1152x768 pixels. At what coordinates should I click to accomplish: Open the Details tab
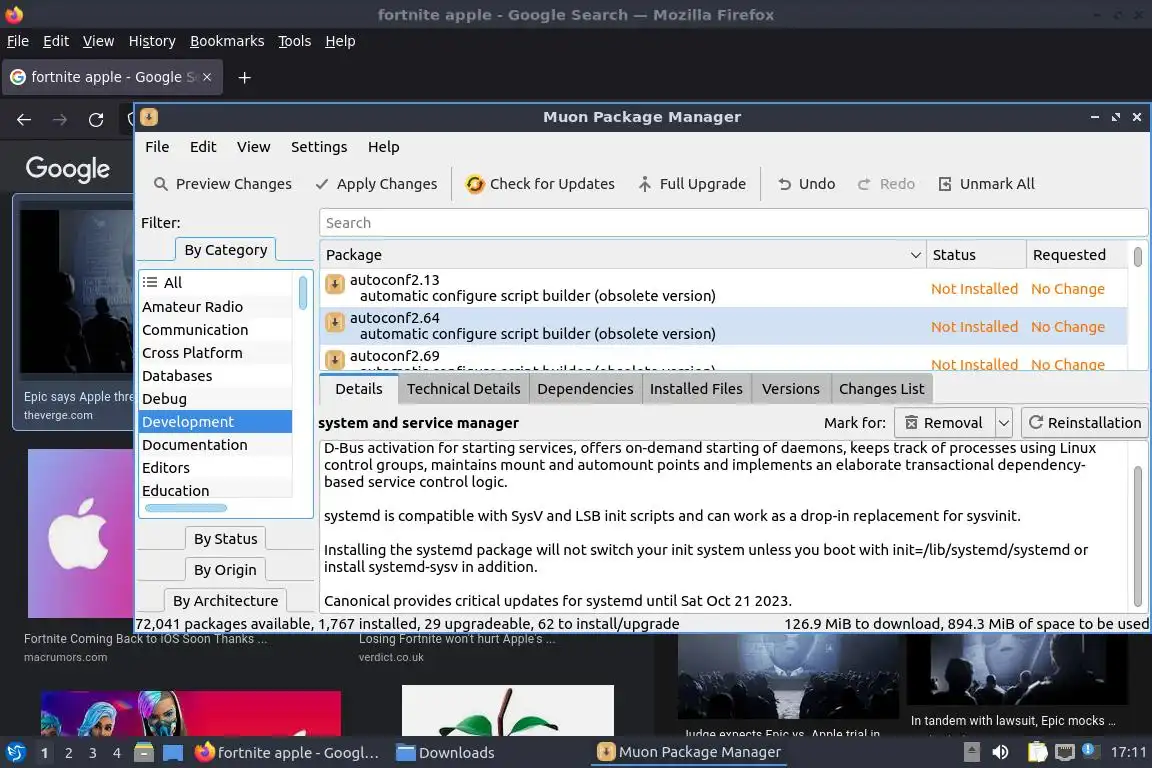point(359,389)
